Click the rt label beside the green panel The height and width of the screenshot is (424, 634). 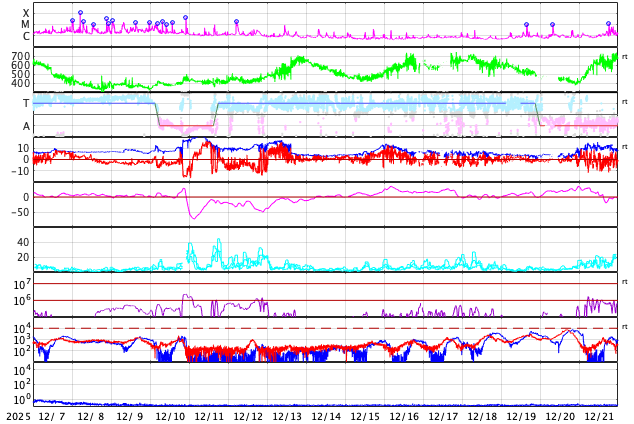tap(624, 57)
